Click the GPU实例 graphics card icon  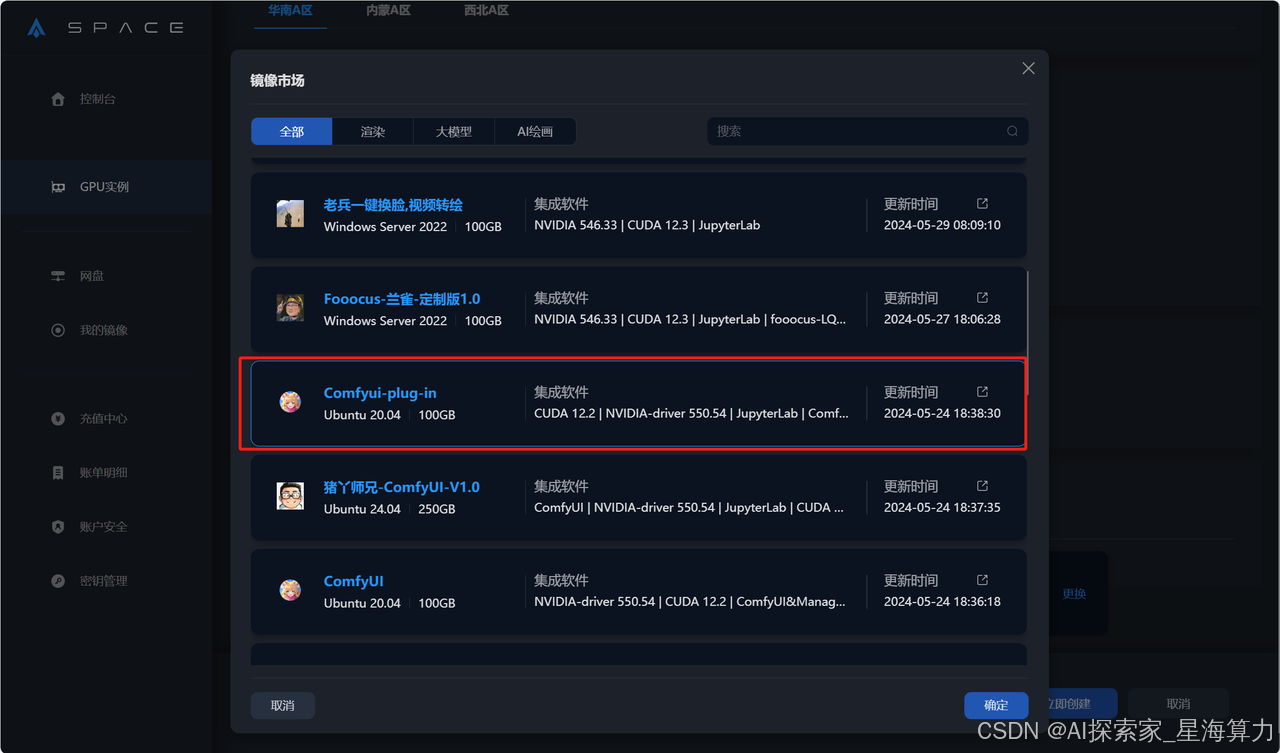[58, 187]
